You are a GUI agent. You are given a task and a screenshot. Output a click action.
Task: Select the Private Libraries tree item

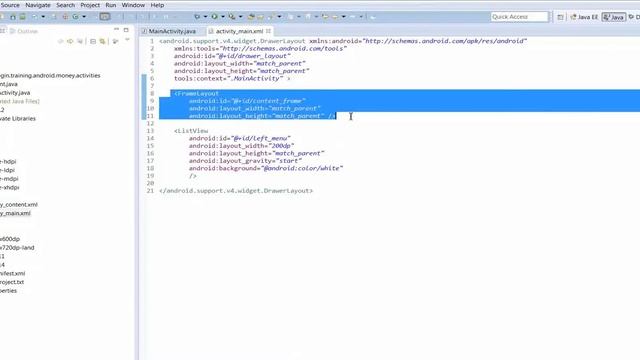tap(18, 118)
